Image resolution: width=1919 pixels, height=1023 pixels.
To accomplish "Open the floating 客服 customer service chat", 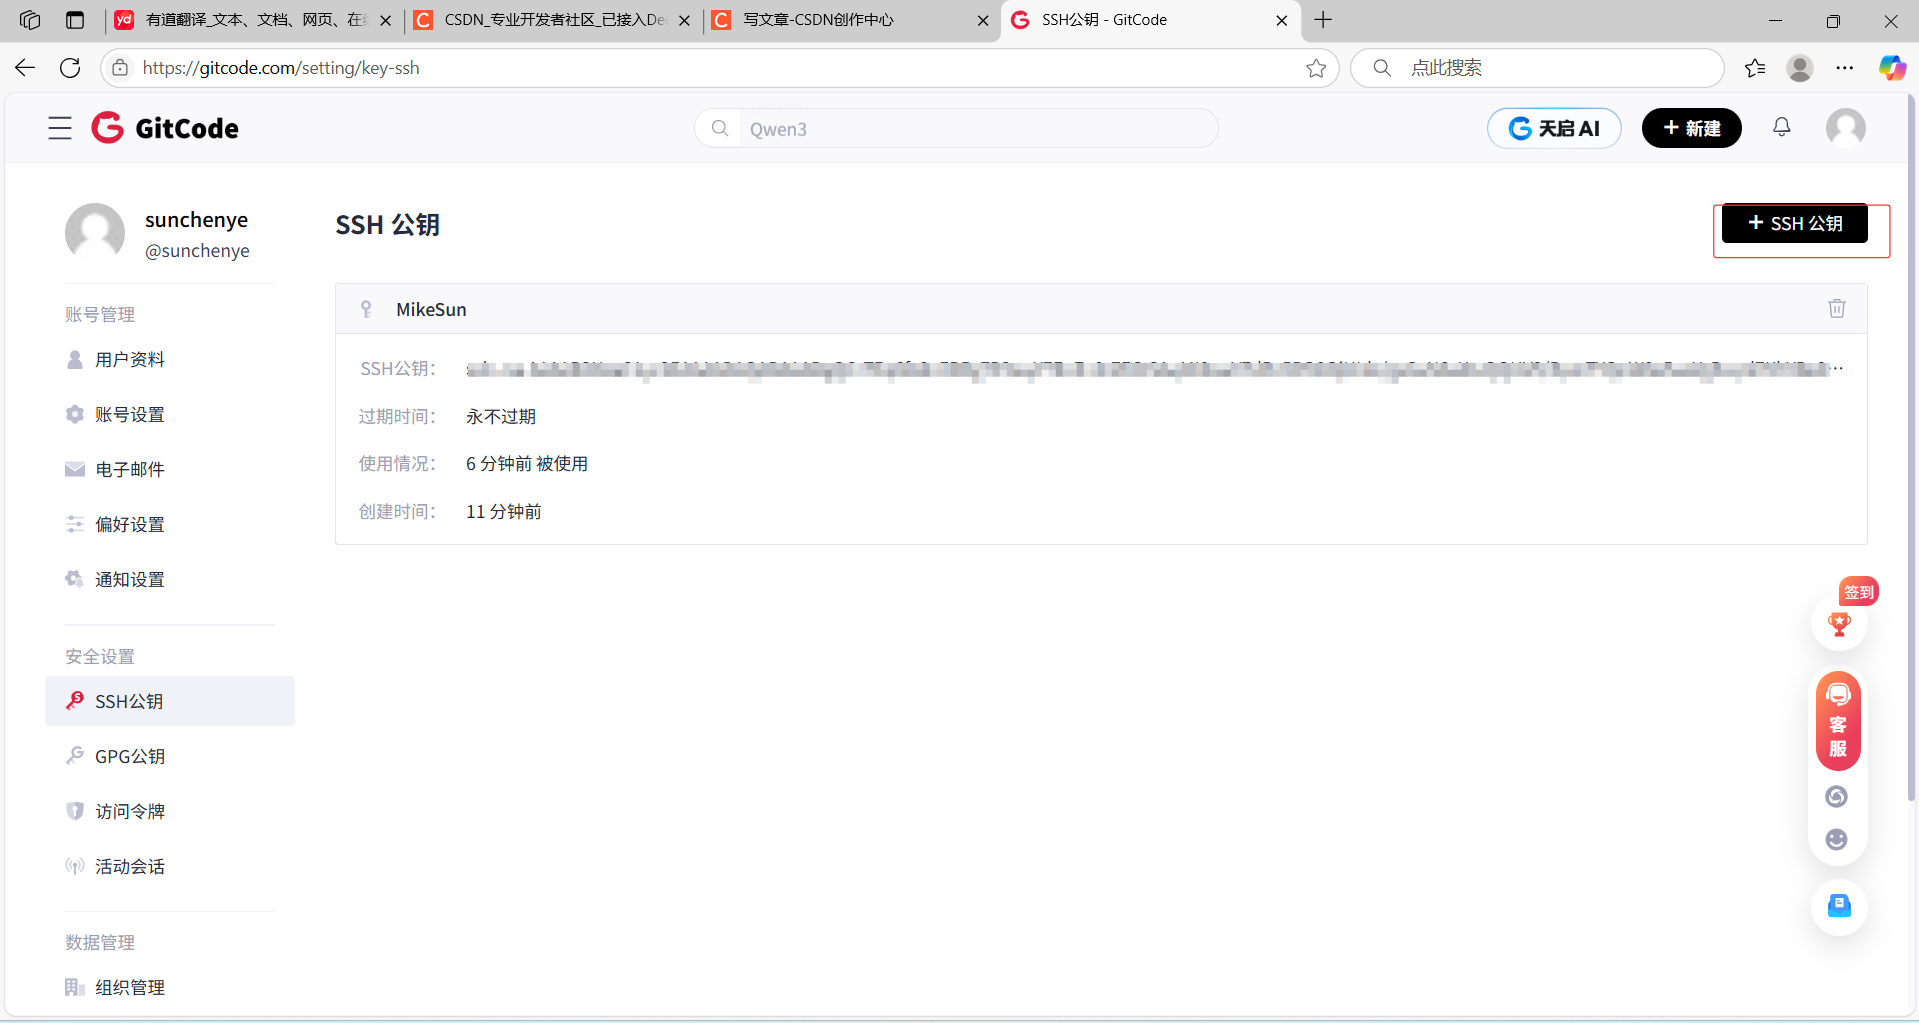I will tap(1837, 720).
